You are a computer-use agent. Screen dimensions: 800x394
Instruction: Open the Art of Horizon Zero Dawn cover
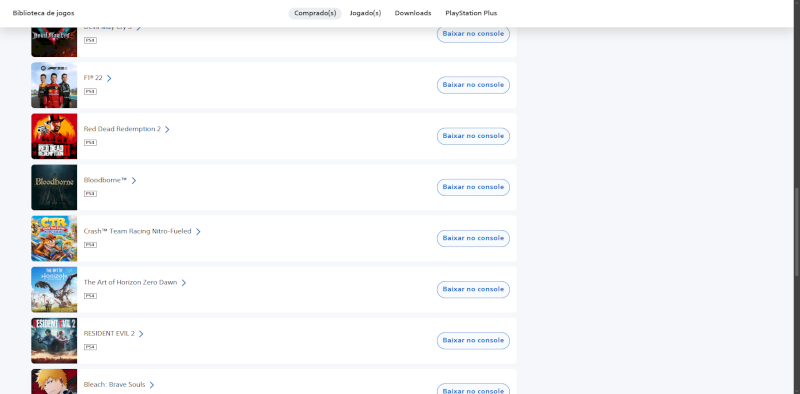pos(54,289)
